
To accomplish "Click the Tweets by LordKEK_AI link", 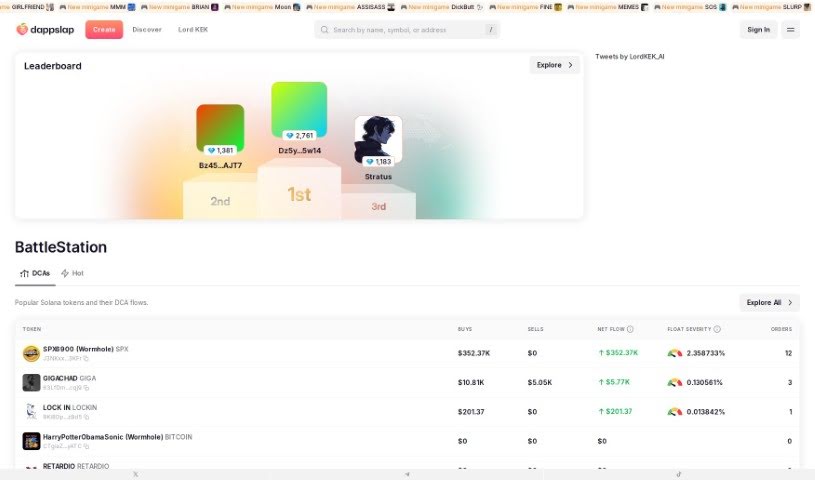I will (x=629, y=56).
